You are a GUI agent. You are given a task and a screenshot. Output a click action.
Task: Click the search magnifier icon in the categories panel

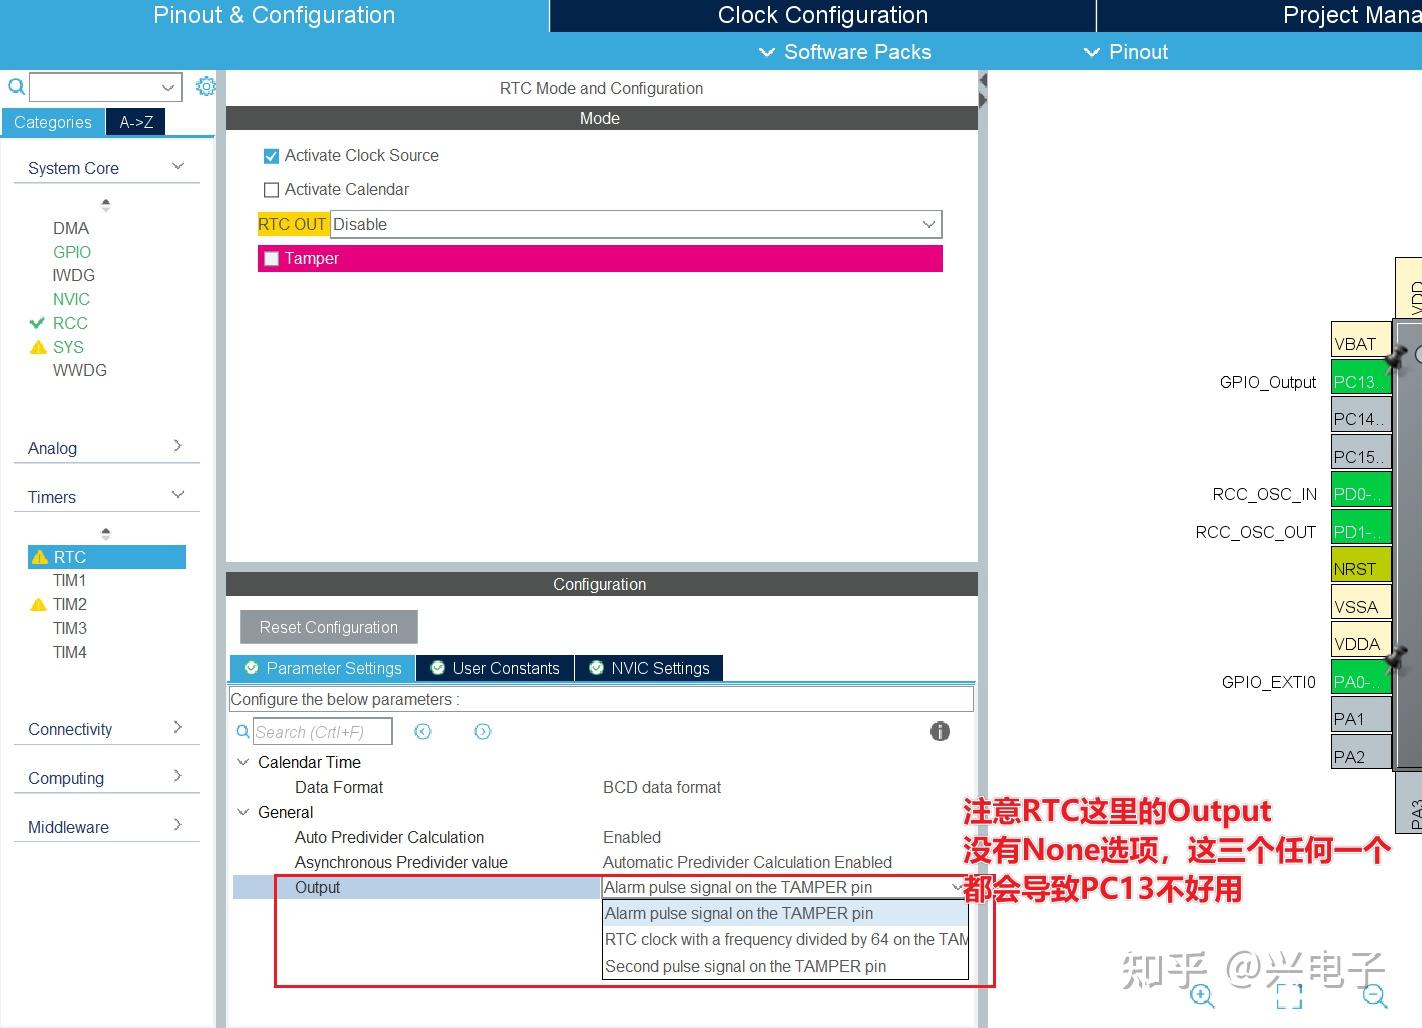pyautogui.click(x=16, y=87)
